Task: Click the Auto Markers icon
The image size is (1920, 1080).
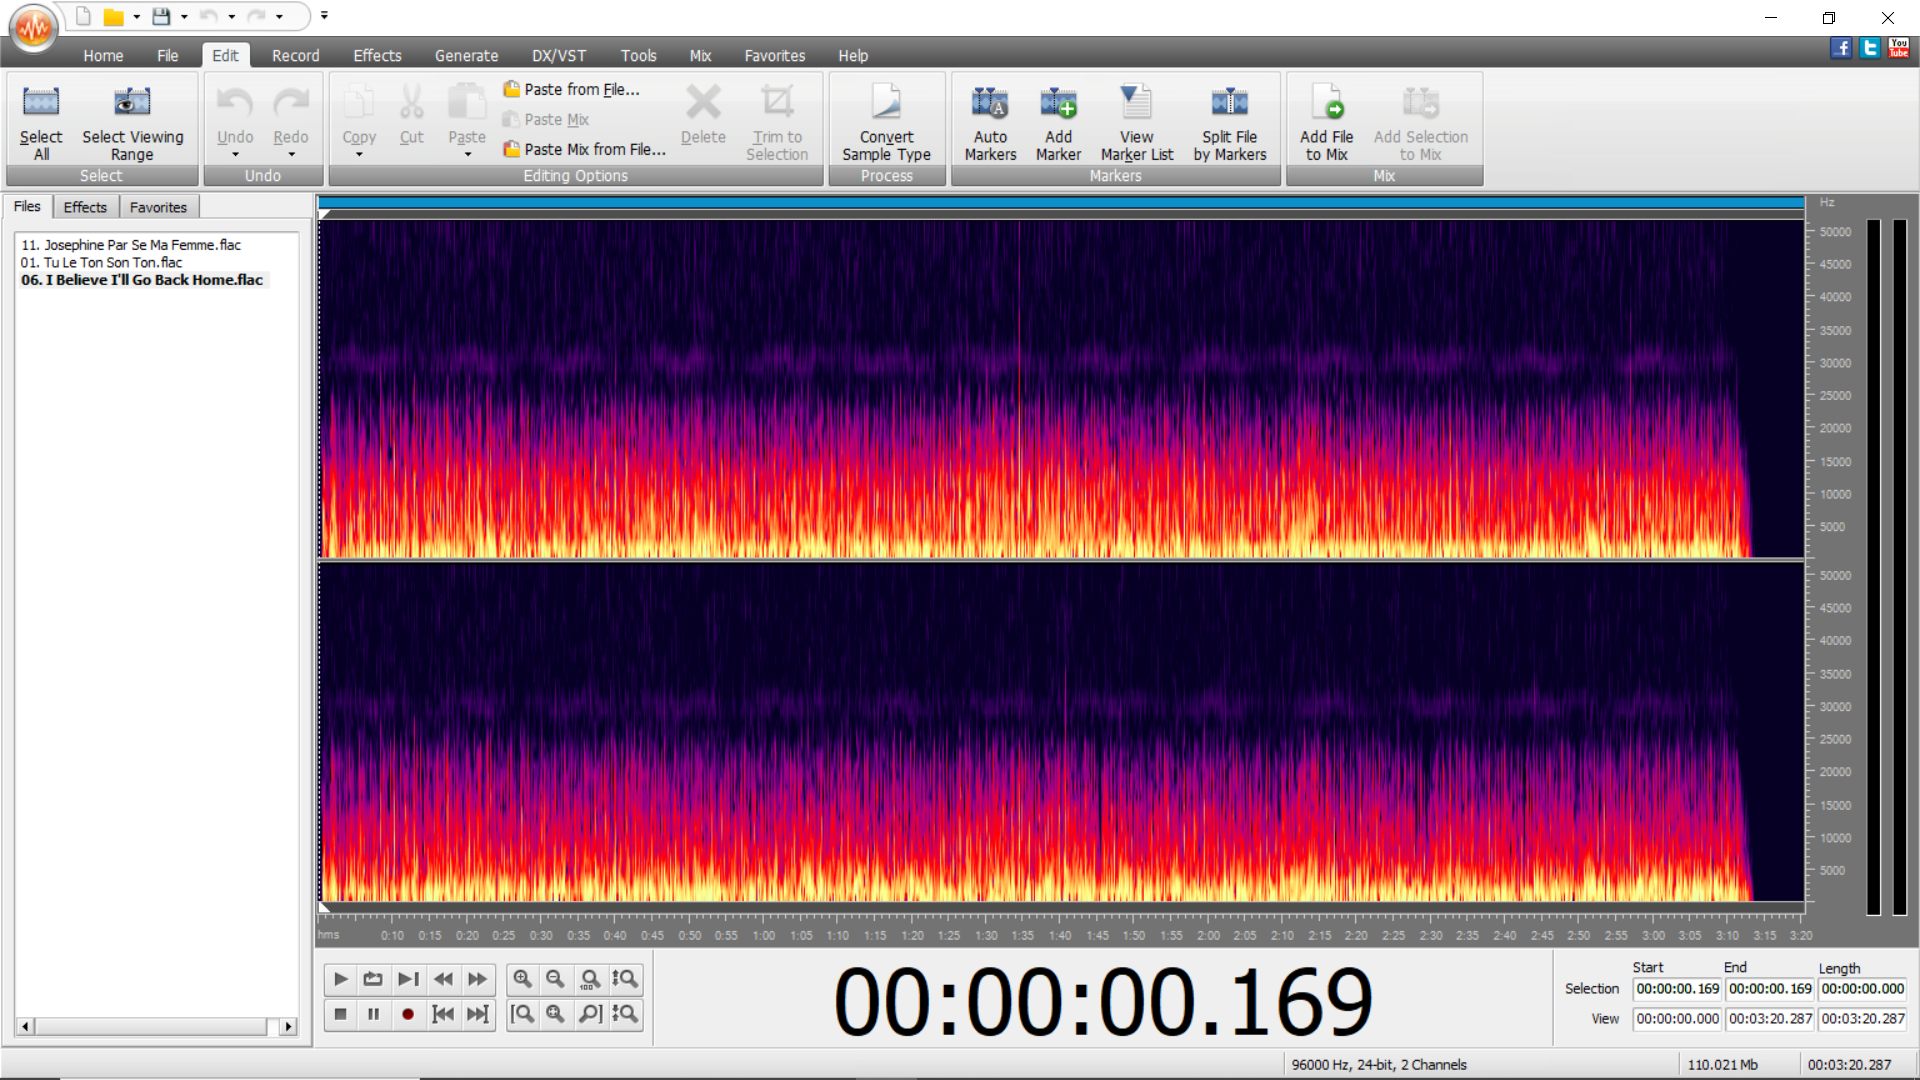Action: pos(990,103)
